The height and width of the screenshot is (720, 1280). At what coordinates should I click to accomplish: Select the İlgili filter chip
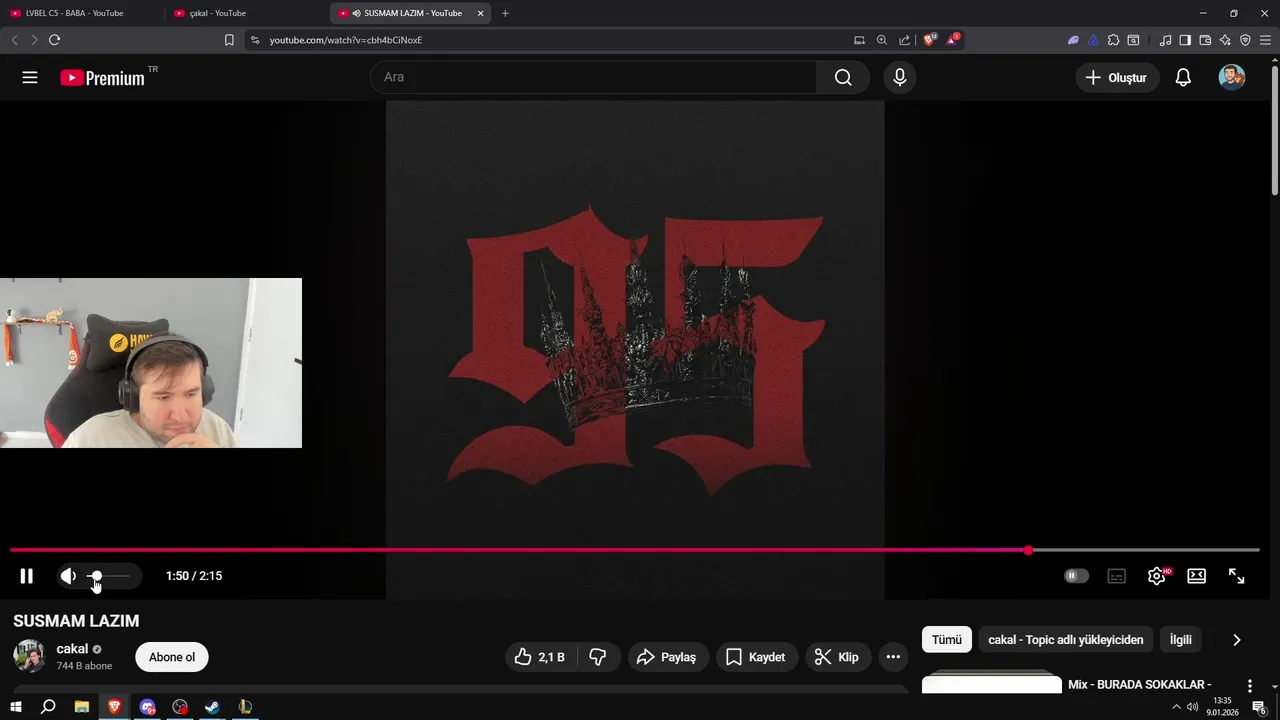click(x=1181, y=640)
